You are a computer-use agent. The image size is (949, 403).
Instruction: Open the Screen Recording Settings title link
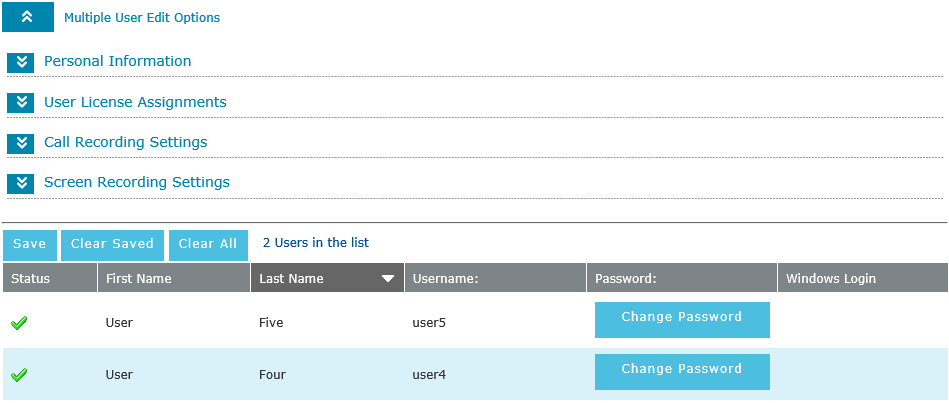(137, 182)
